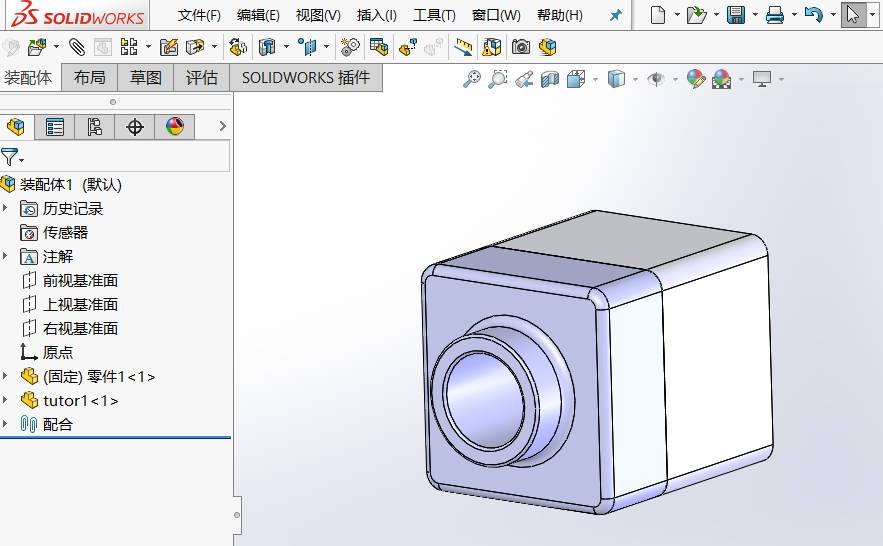This screenshot has height=546, width=883.
Task: Click the Zoom to Area icon
Action: pos(498,79)
